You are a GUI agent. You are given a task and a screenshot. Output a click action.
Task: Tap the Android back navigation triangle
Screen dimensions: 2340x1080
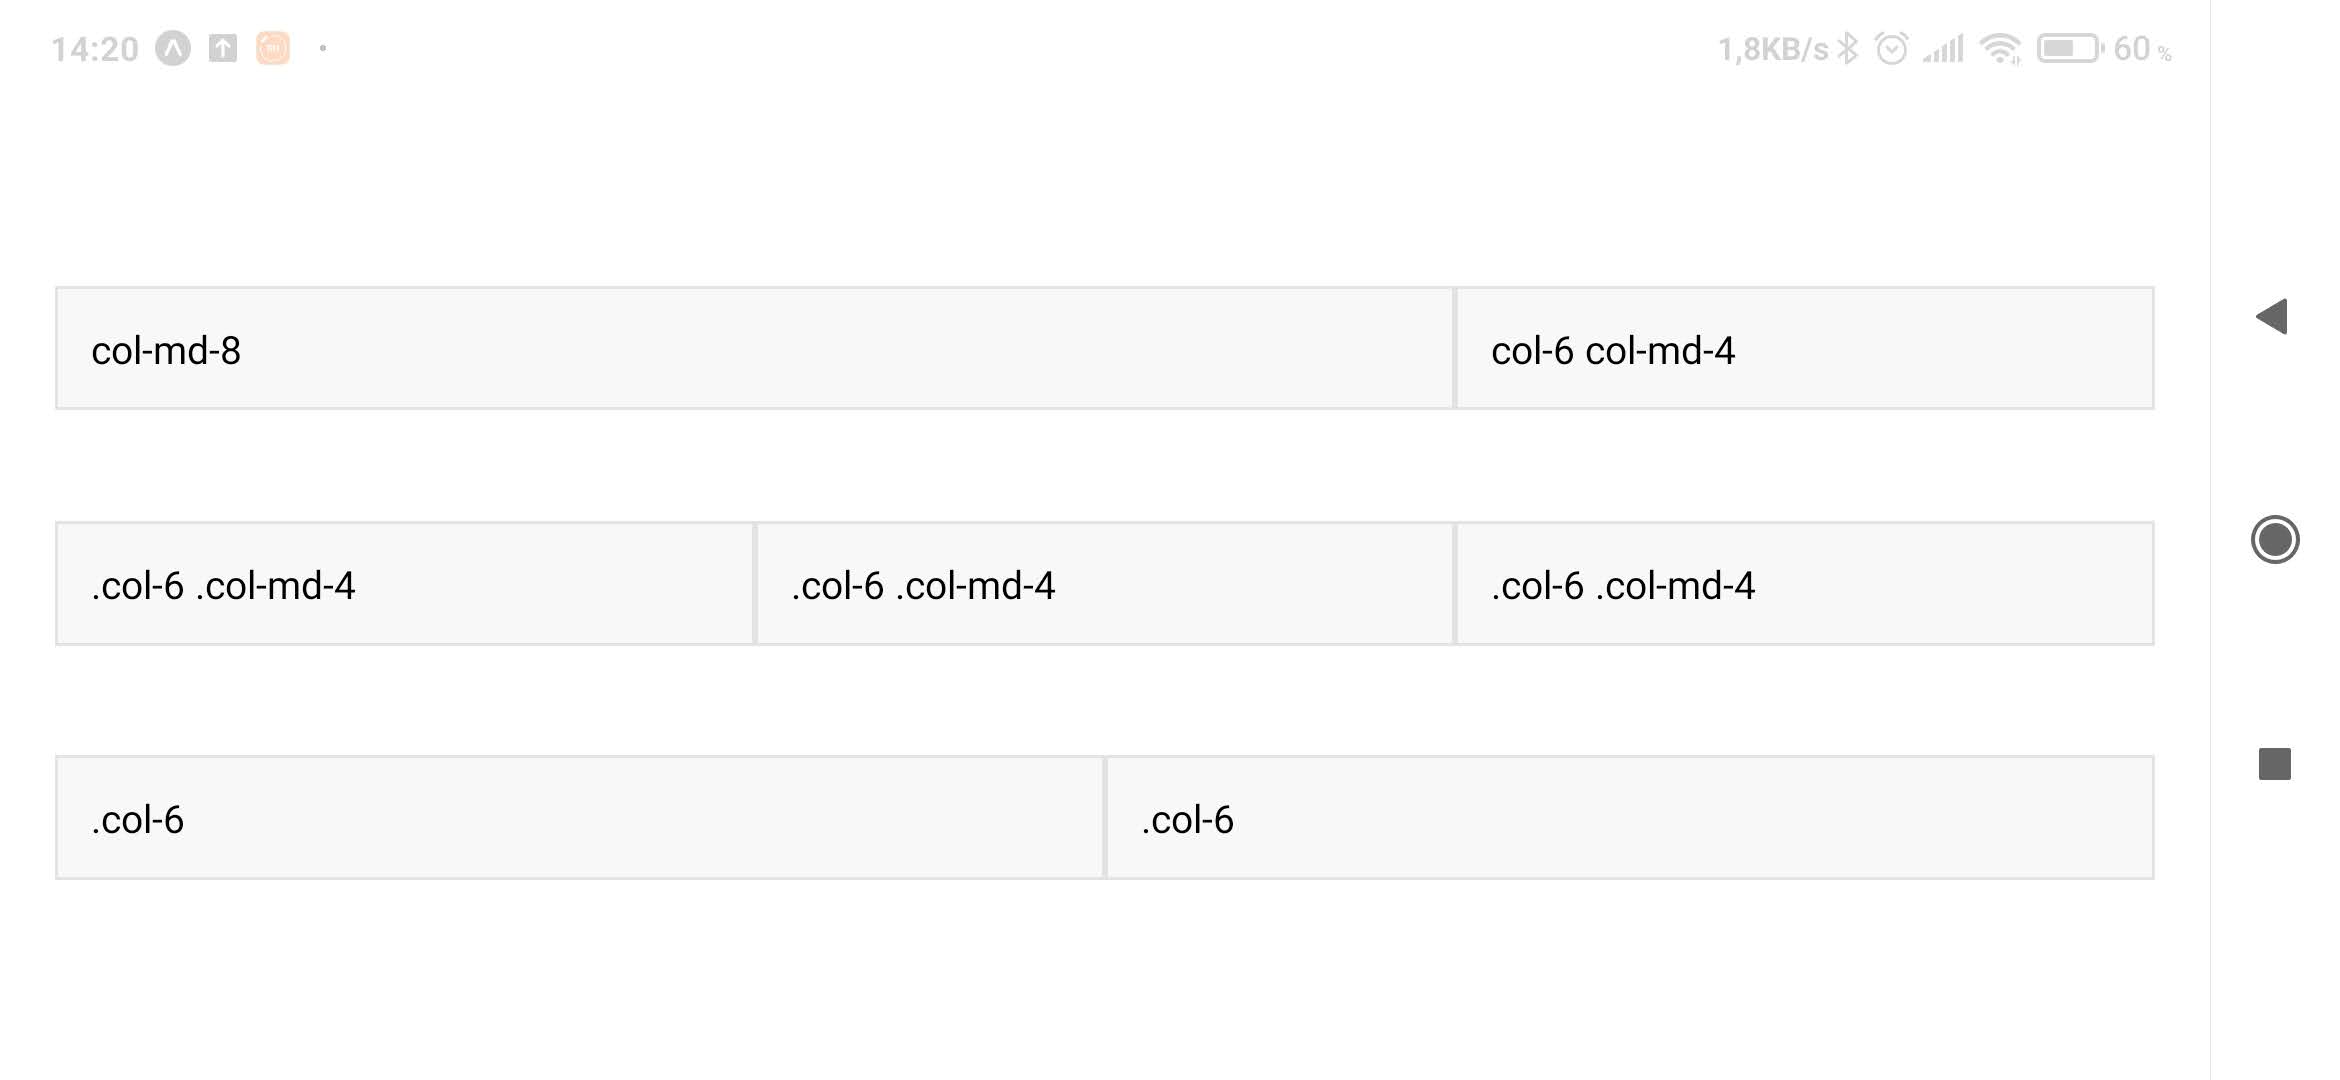2272,317
